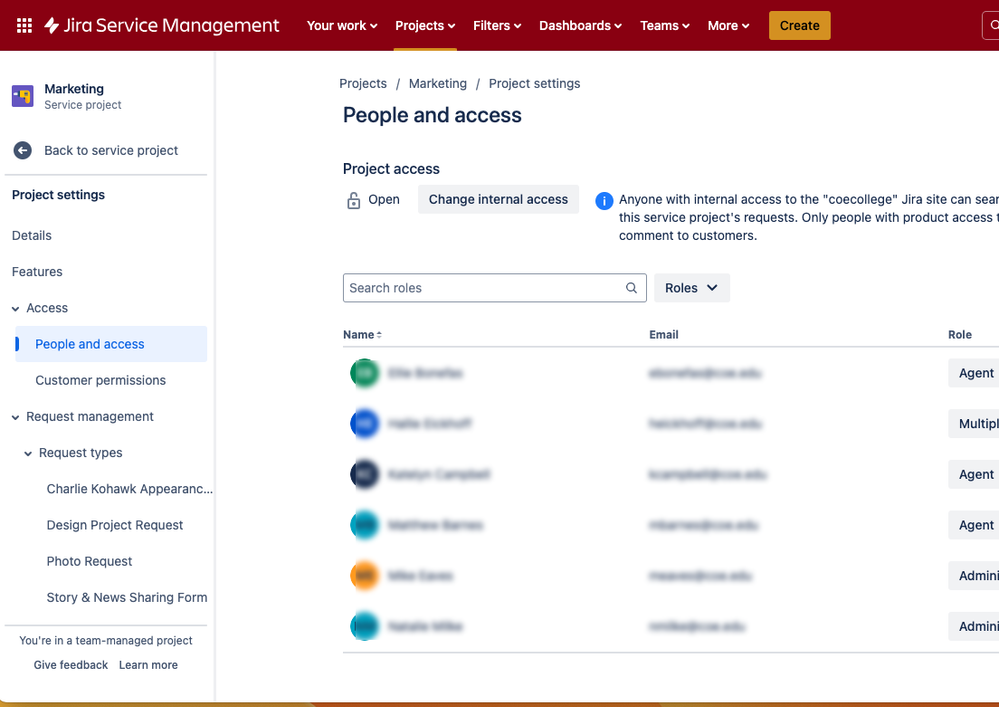Open the Dashboards dropdown menu
Screen dimensions: 999x707
coord(580,25)
